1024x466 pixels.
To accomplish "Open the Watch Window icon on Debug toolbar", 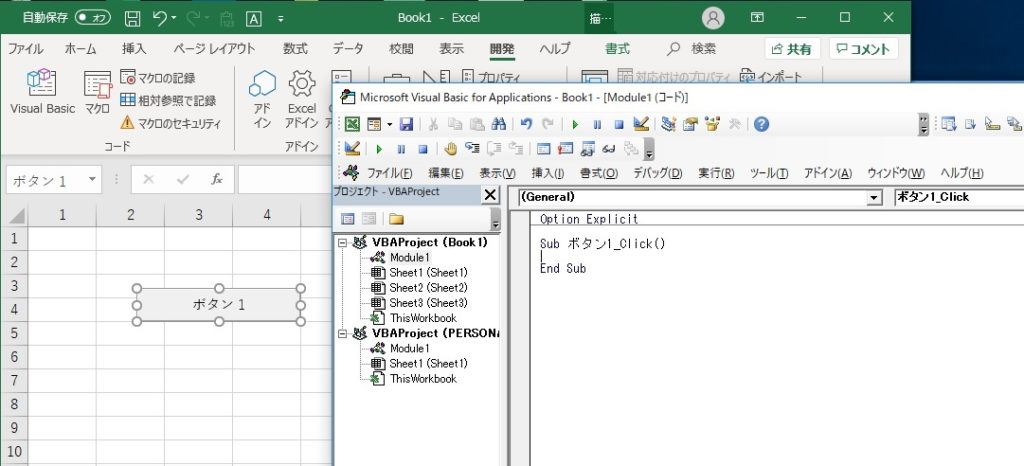I will pos(587,149).
